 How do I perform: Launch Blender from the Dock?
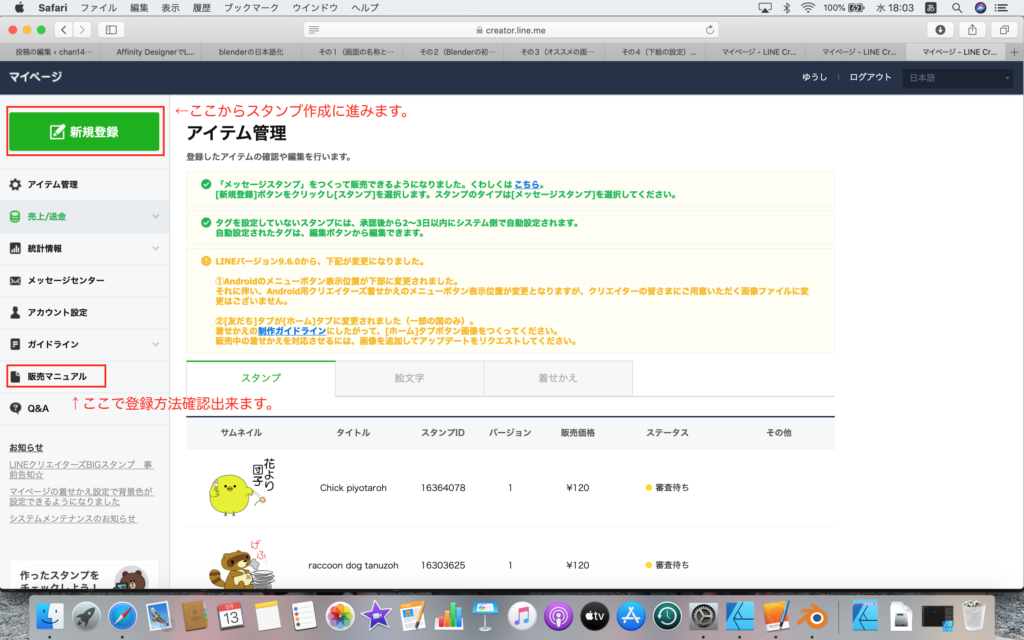(x=812, y=616)
